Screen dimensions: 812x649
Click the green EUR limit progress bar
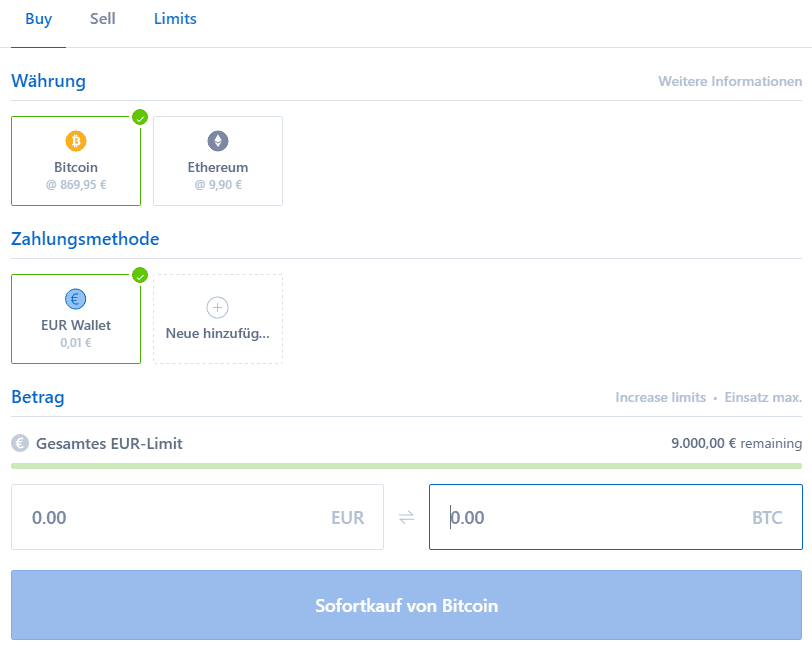click(407, 466)
